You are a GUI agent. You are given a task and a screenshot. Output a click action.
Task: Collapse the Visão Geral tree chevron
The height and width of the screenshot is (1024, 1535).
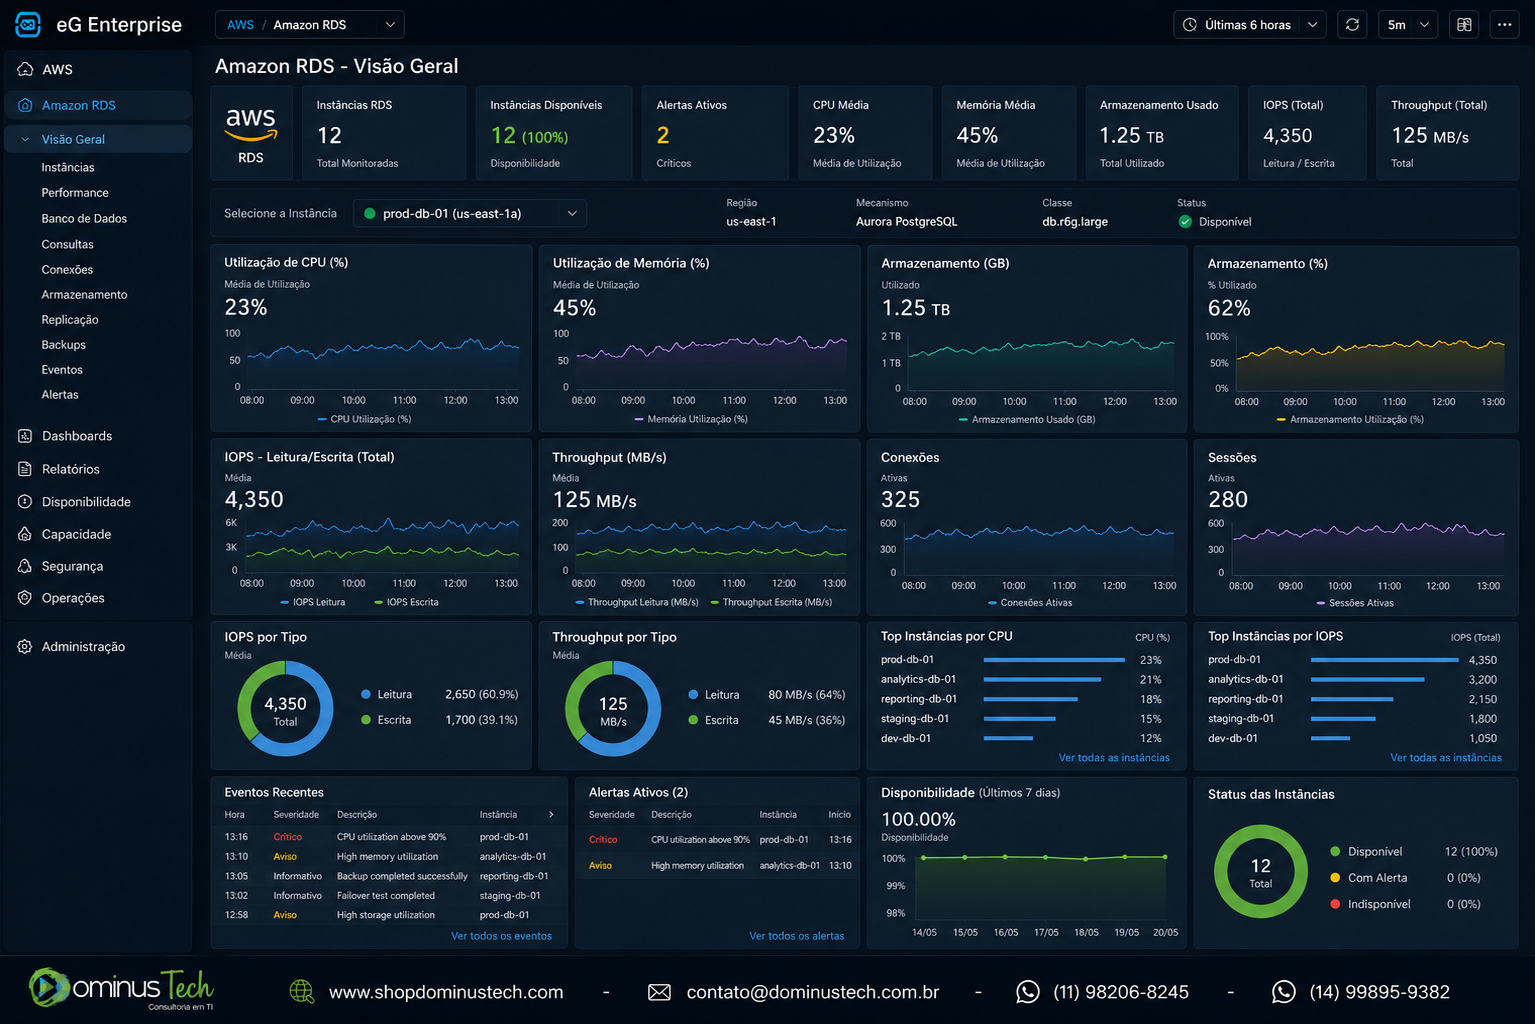(25, 140)
